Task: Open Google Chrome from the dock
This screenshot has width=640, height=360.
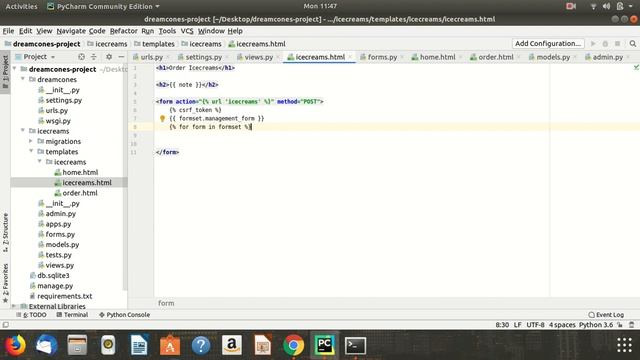Action: point(293,345)
